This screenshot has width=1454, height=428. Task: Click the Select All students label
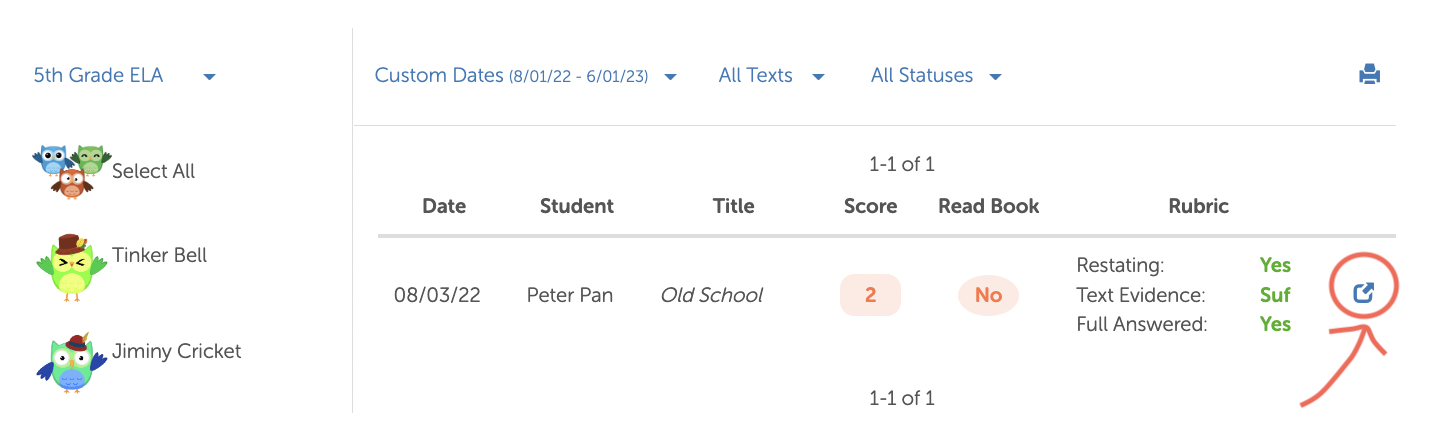153,171
